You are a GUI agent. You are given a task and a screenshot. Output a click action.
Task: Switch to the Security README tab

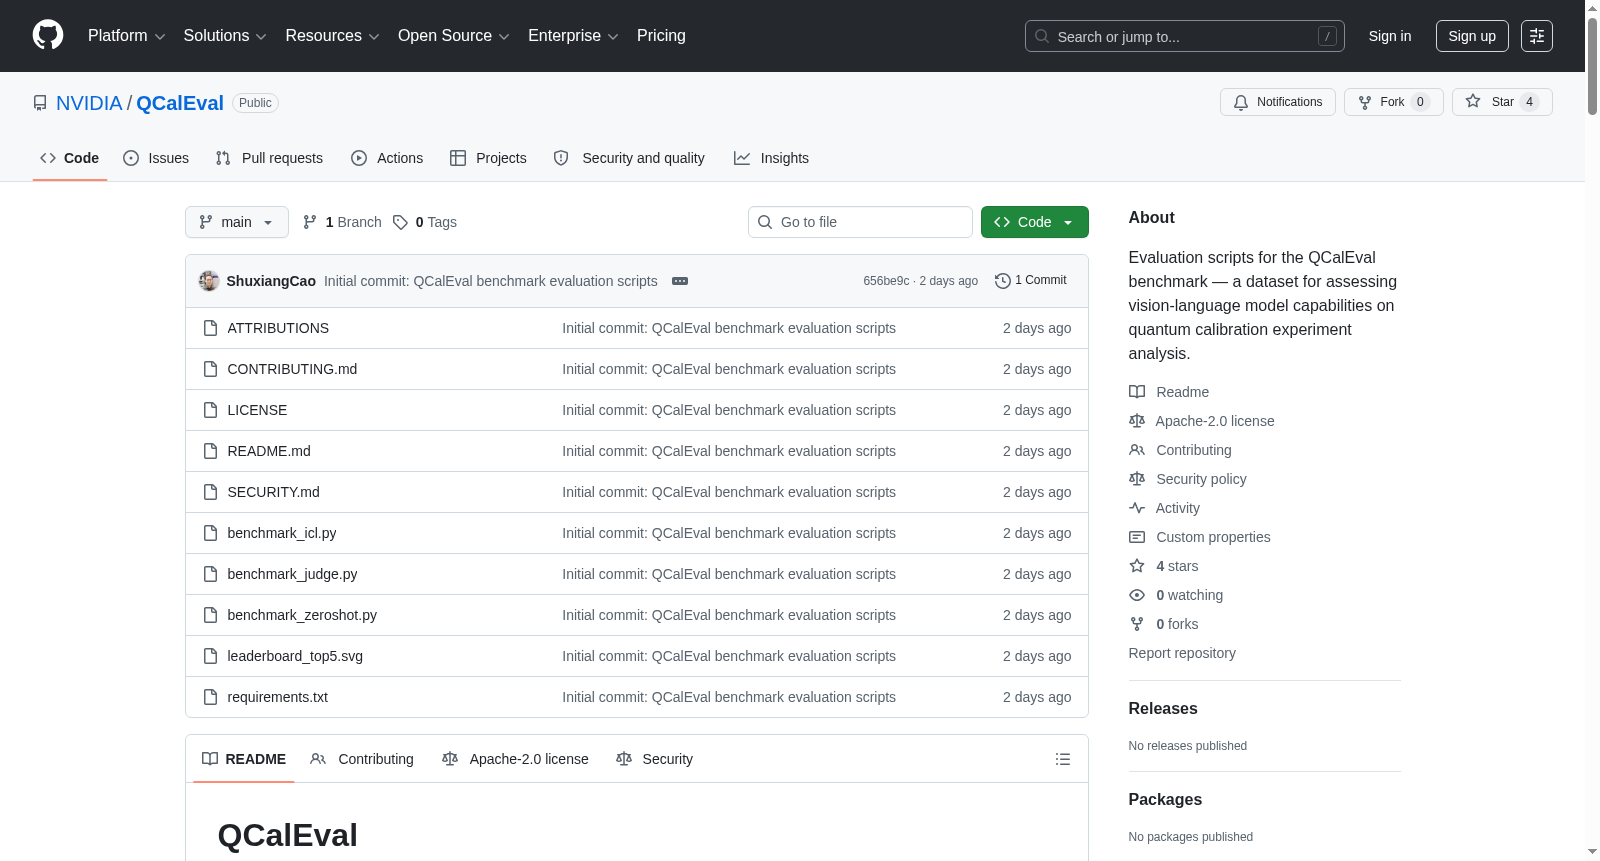click(655, 759)
